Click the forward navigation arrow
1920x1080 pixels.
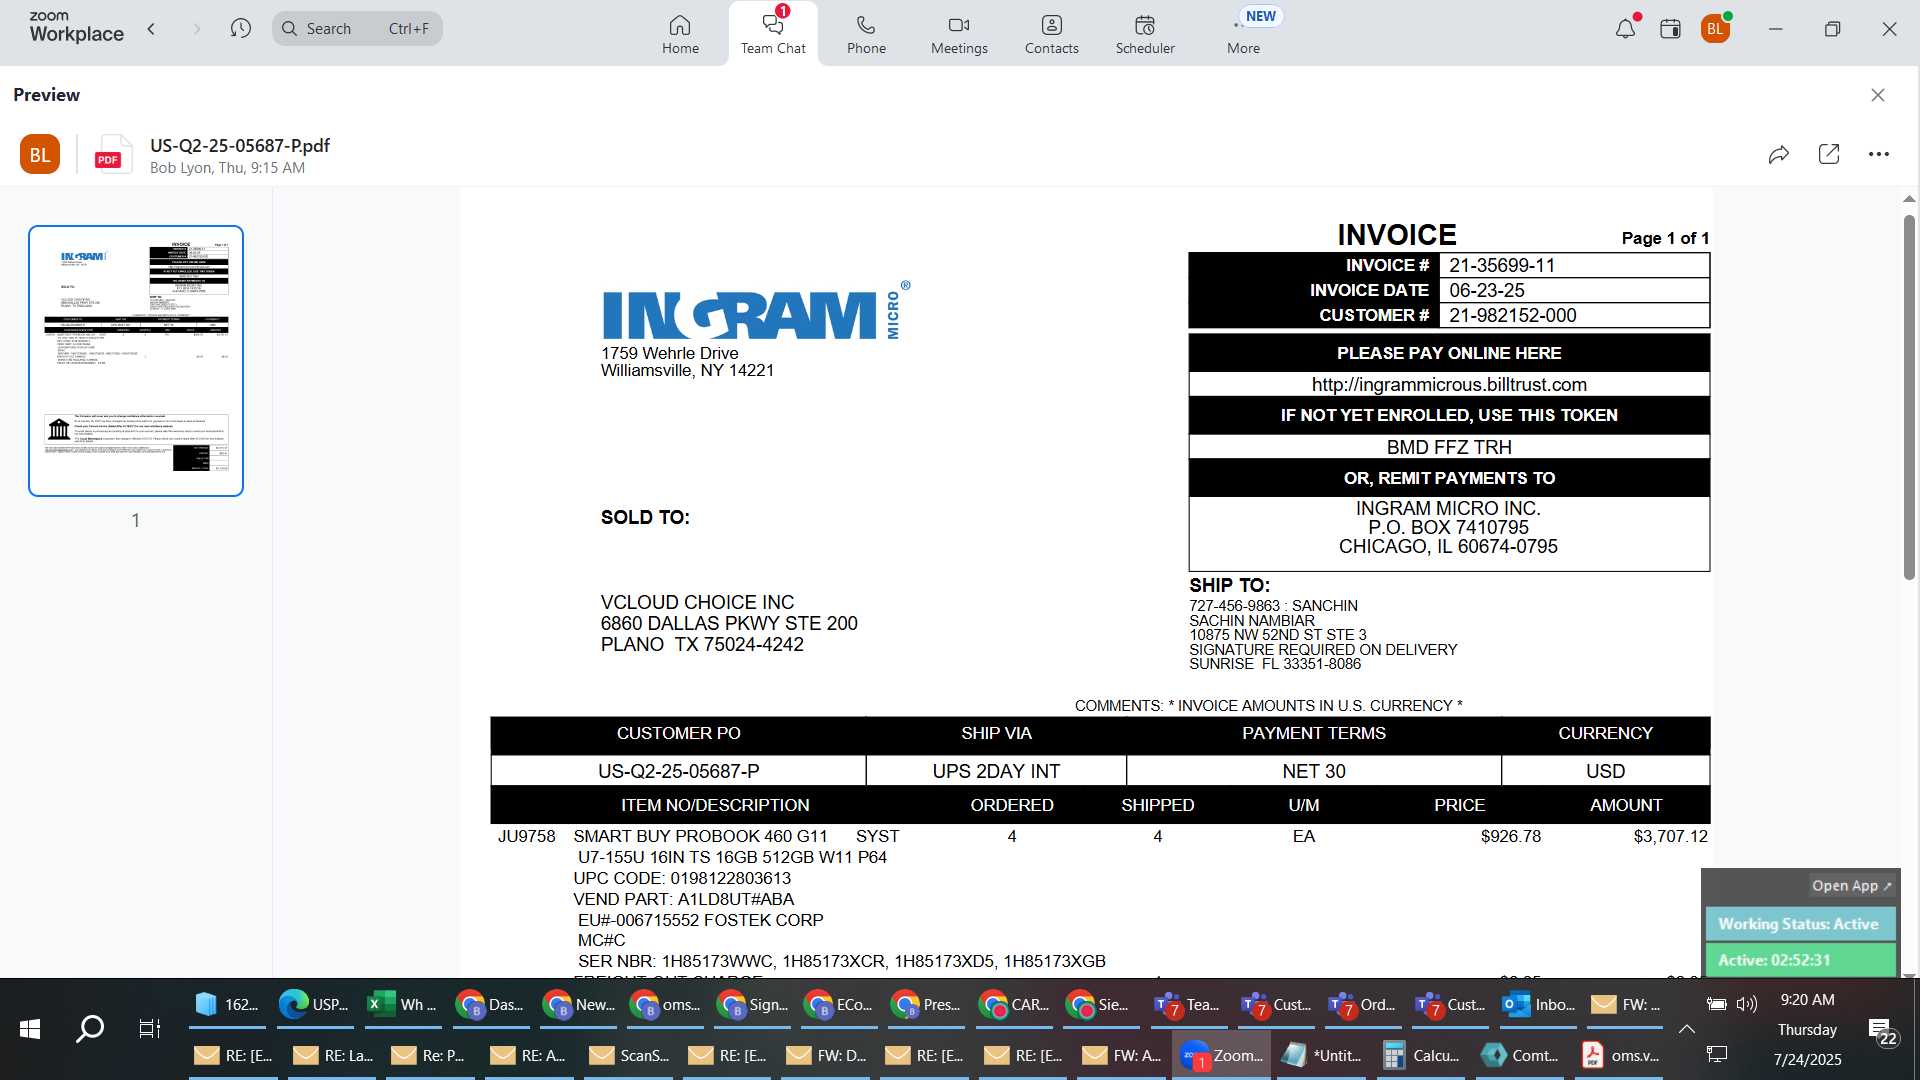(x=197, y=29)
